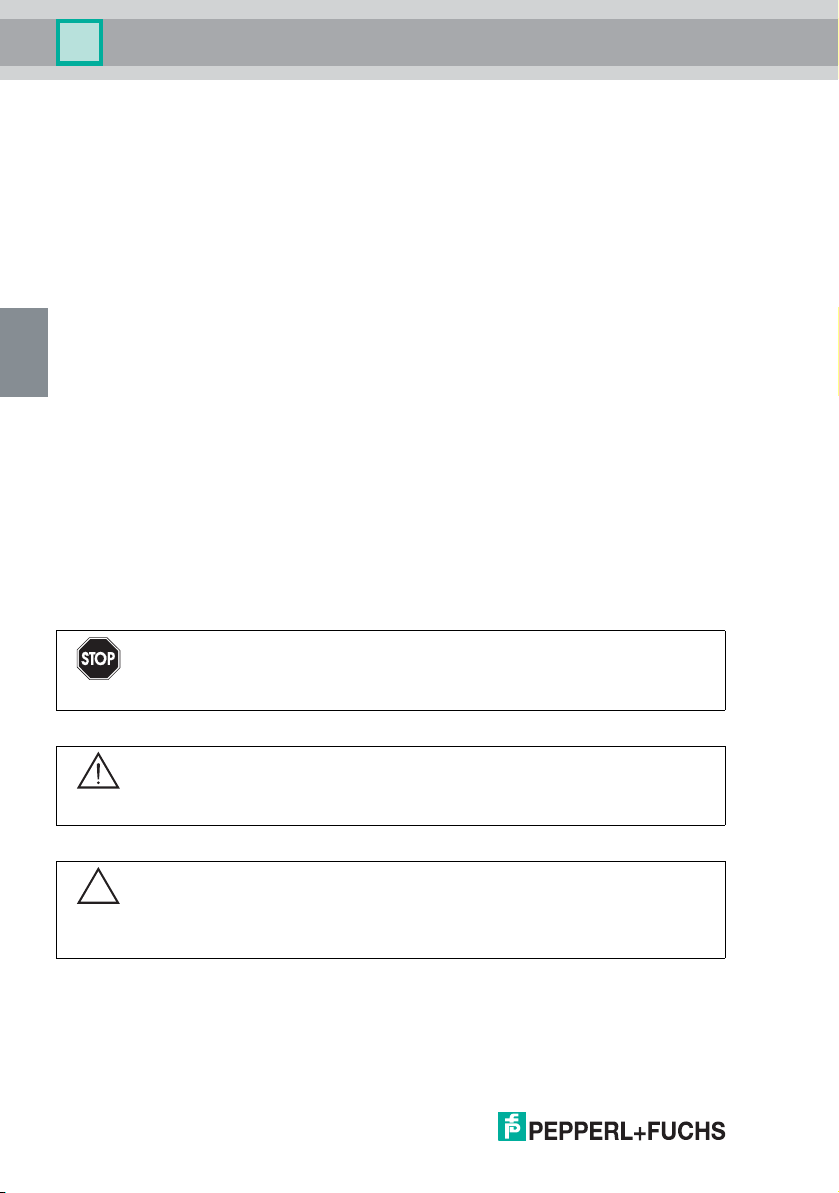
Task: Click the empty outlined triangle icon
Action: click(x=98, y=886)
